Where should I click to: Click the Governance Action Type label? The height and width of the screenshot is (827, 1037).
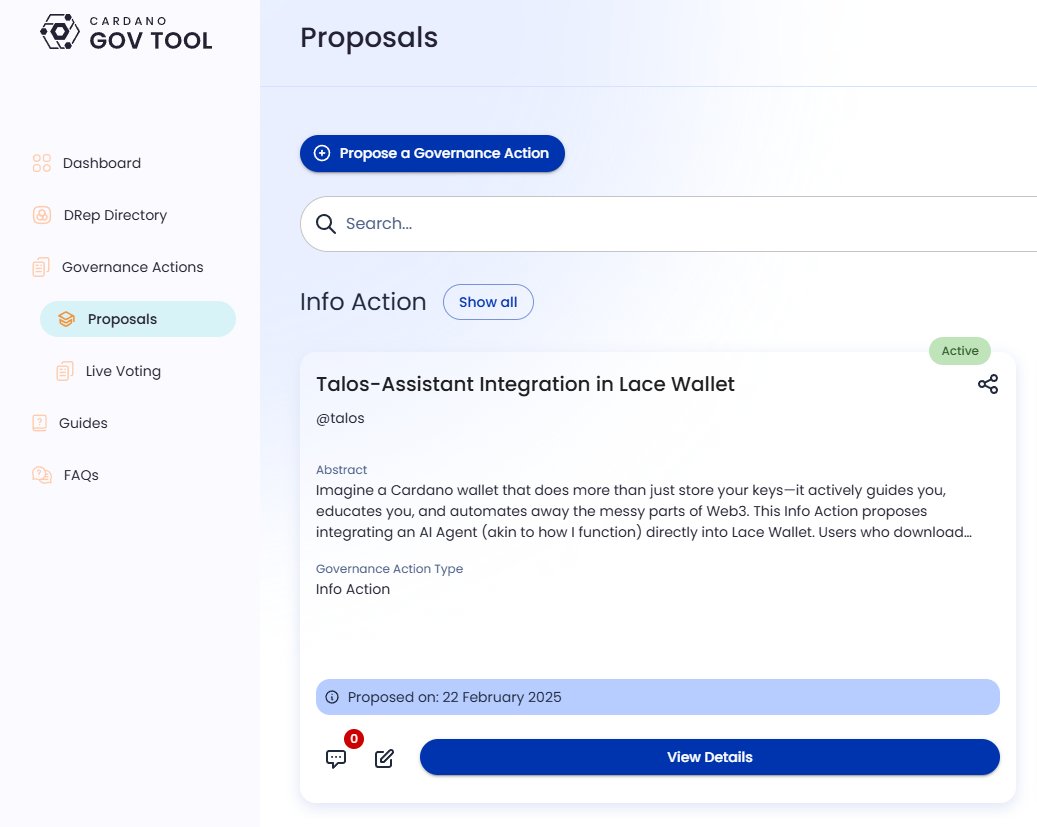(390, 569)
